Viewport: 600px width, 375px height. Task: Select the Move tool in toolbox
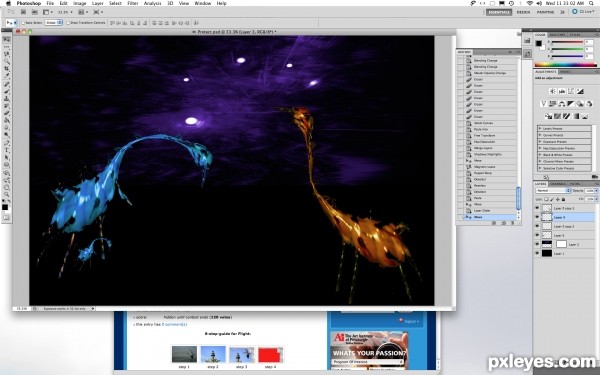7,40
